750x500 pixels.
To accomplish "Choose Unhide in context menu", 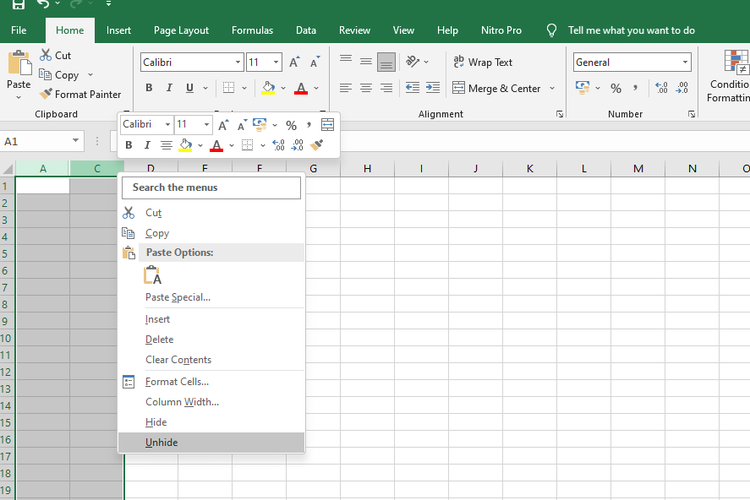I will click(x=211, y=443).
